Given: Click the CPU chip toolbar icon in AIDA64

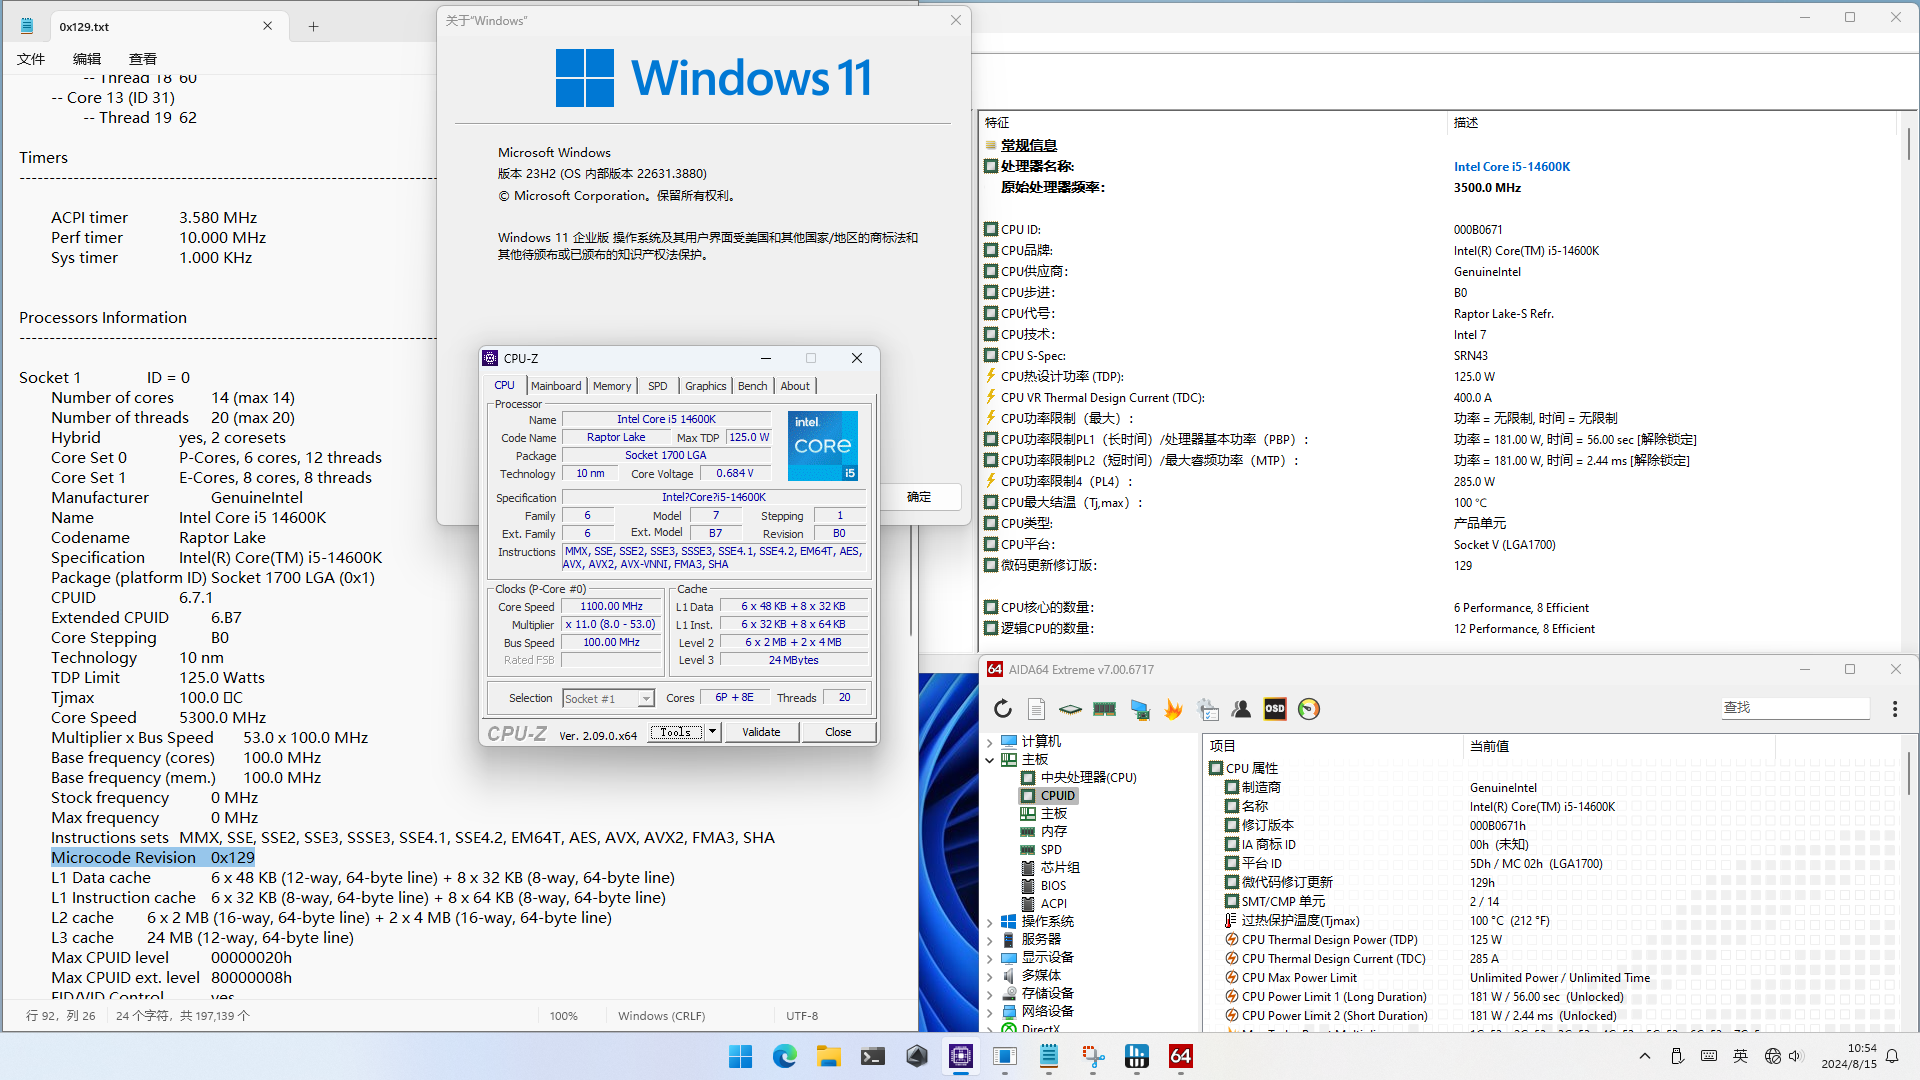Looking at the screenshot, I should click(1070, 708).
